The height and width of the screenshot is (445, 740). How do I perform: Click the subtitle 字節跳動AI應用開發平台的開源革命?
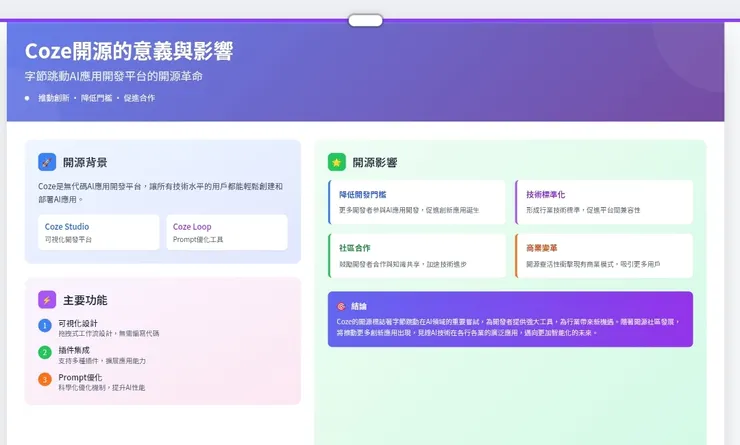point(113,76)
